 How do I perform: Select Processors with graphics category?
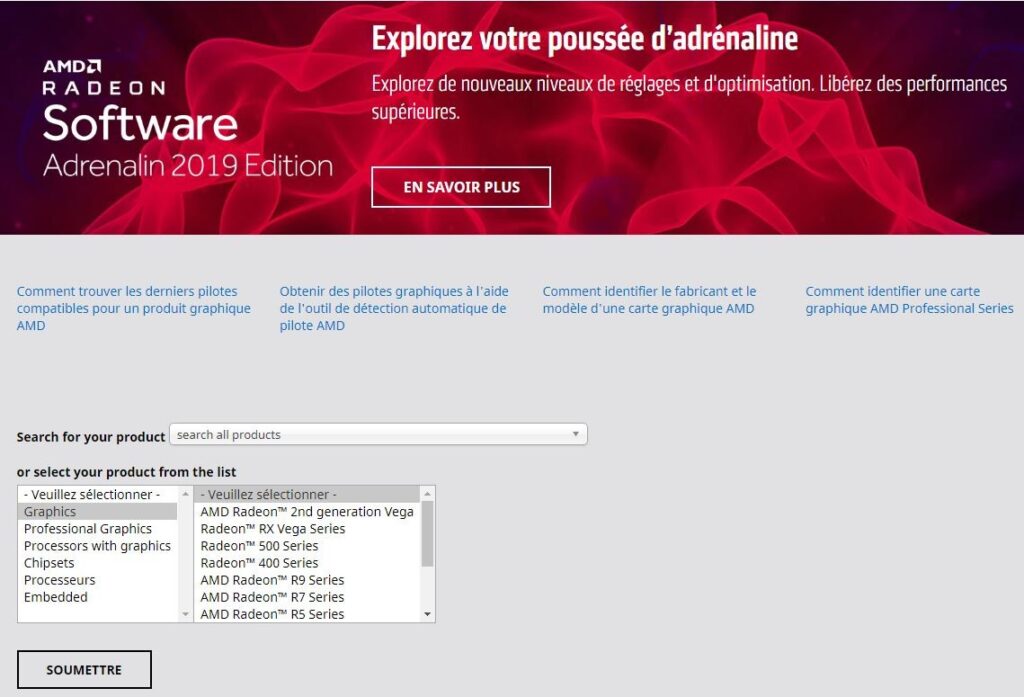click(x=97, y=545)
